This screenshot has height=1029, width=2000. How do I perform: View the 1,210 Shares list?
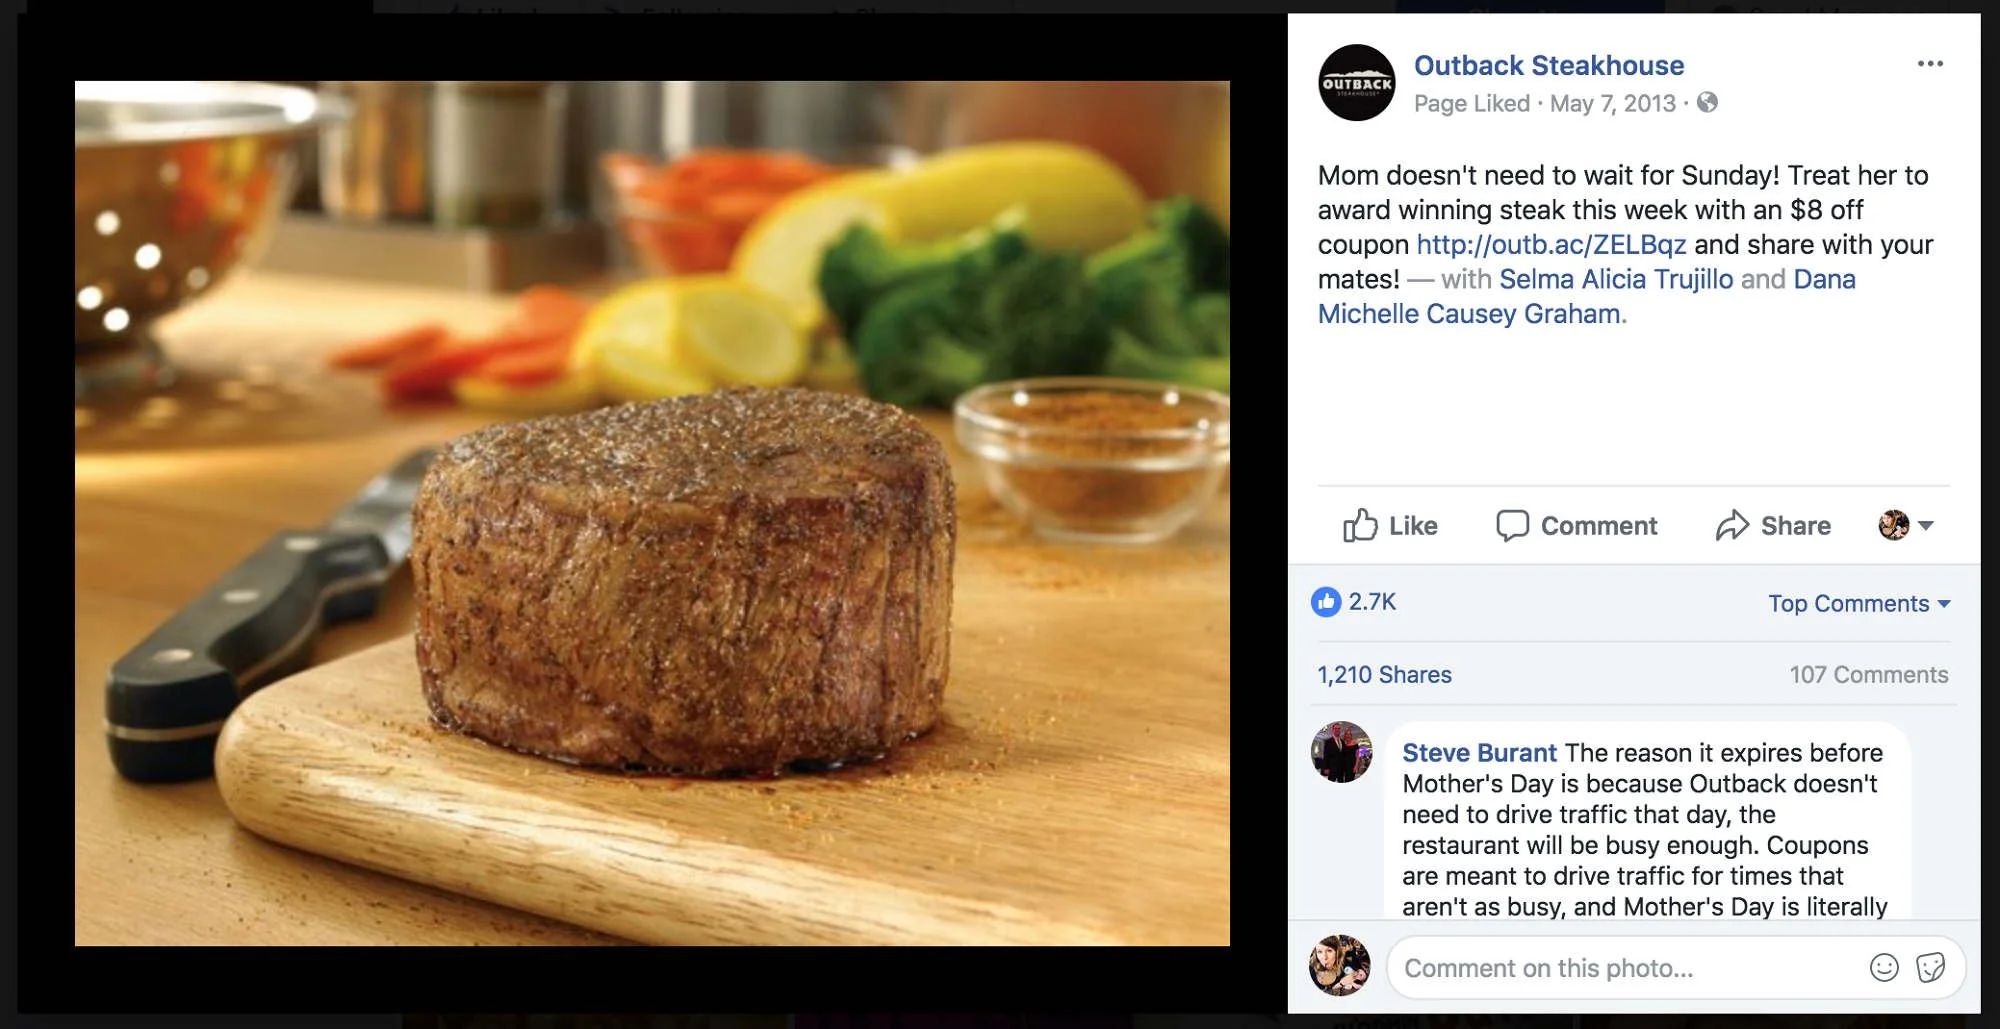point(1384,675)
